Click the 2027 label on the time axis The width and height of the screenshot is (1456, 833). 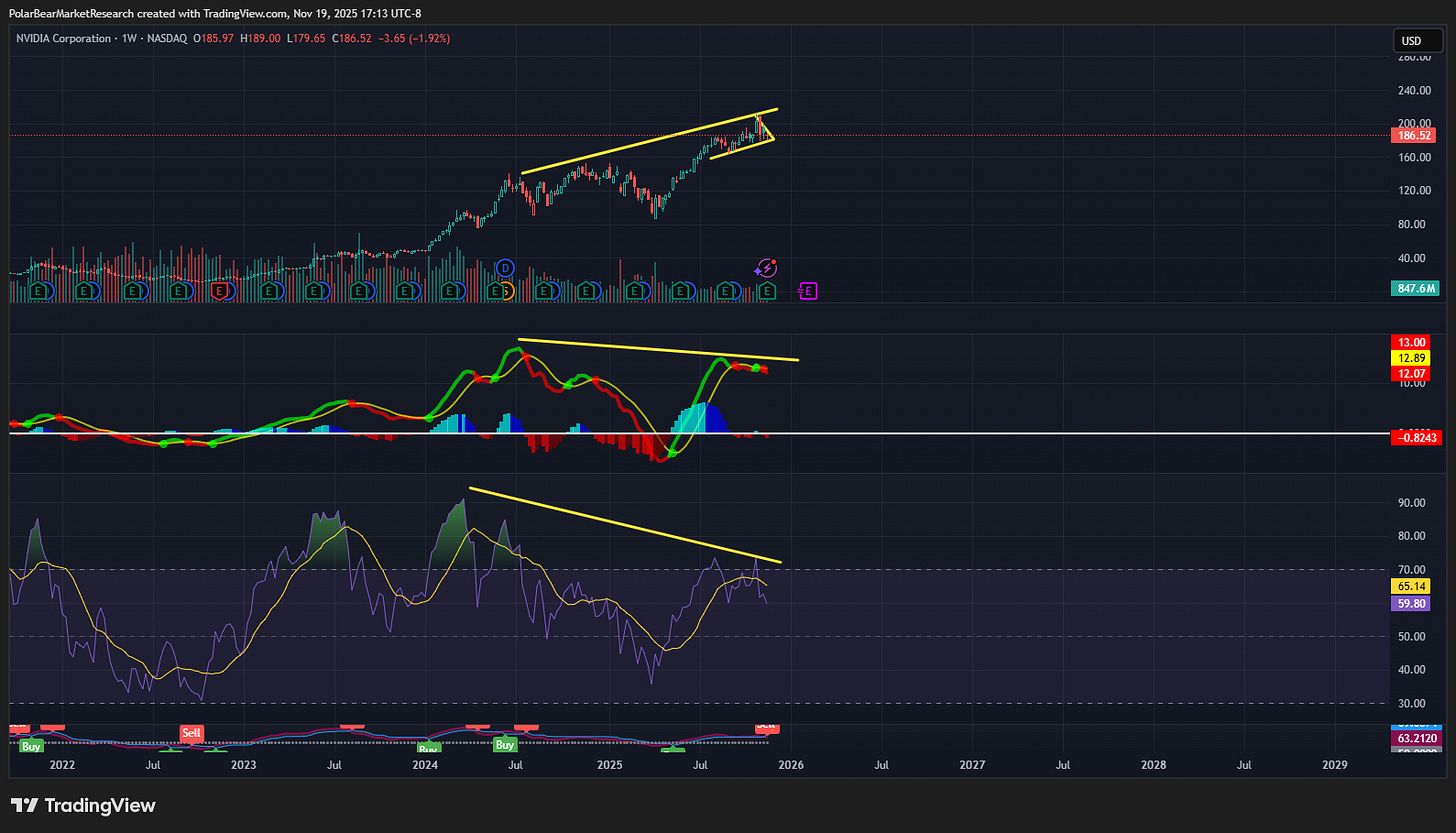coord(972,764)
